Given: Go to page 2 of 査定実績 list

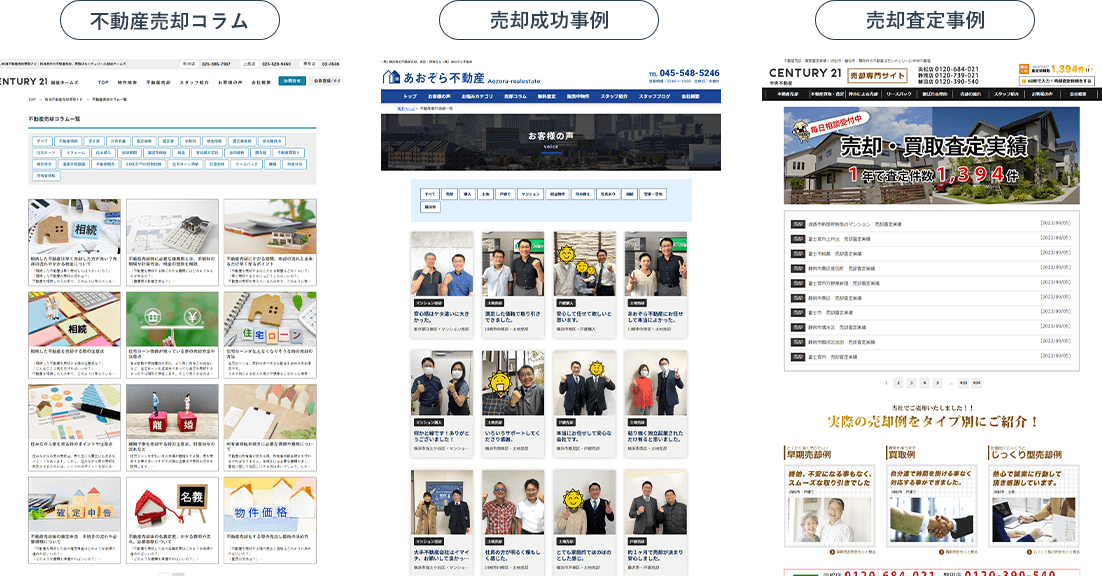Looking at the screenshot, I should (897, 383).
